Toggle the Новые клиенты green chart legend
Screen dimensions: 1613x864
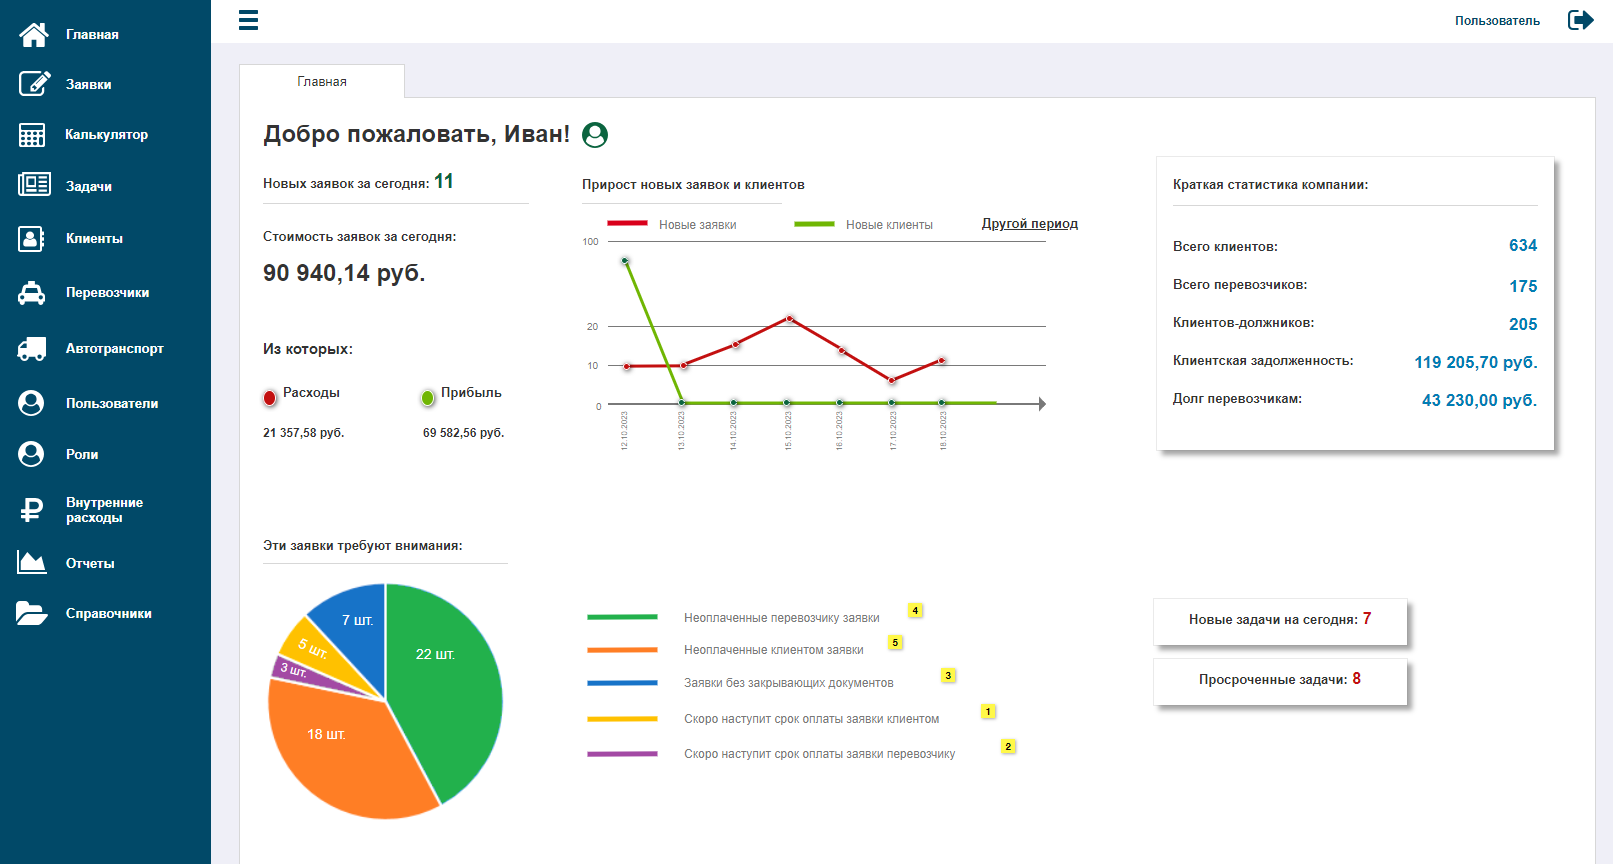(x=863, y=225)
